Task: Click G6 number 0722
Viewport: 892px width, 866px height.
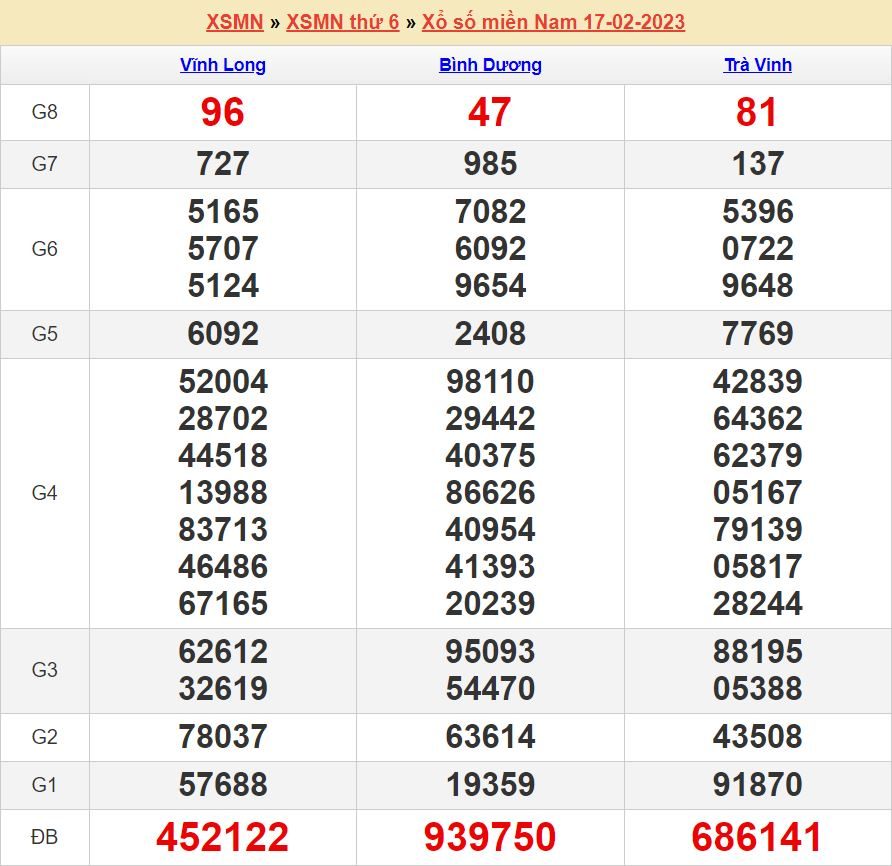Action: point(758,249)
